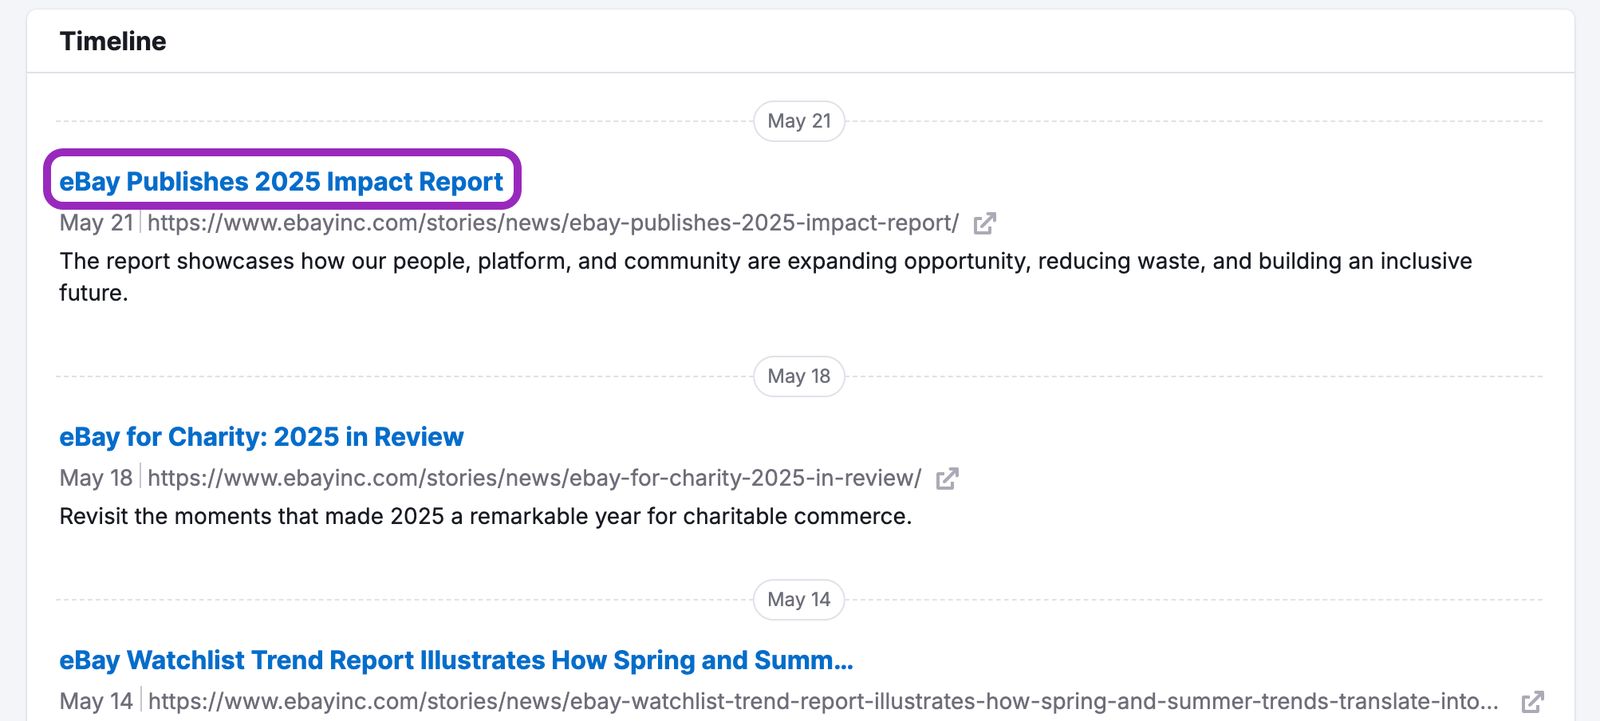Click external link icon beside the watchlist trend URL

point(1533,702)
